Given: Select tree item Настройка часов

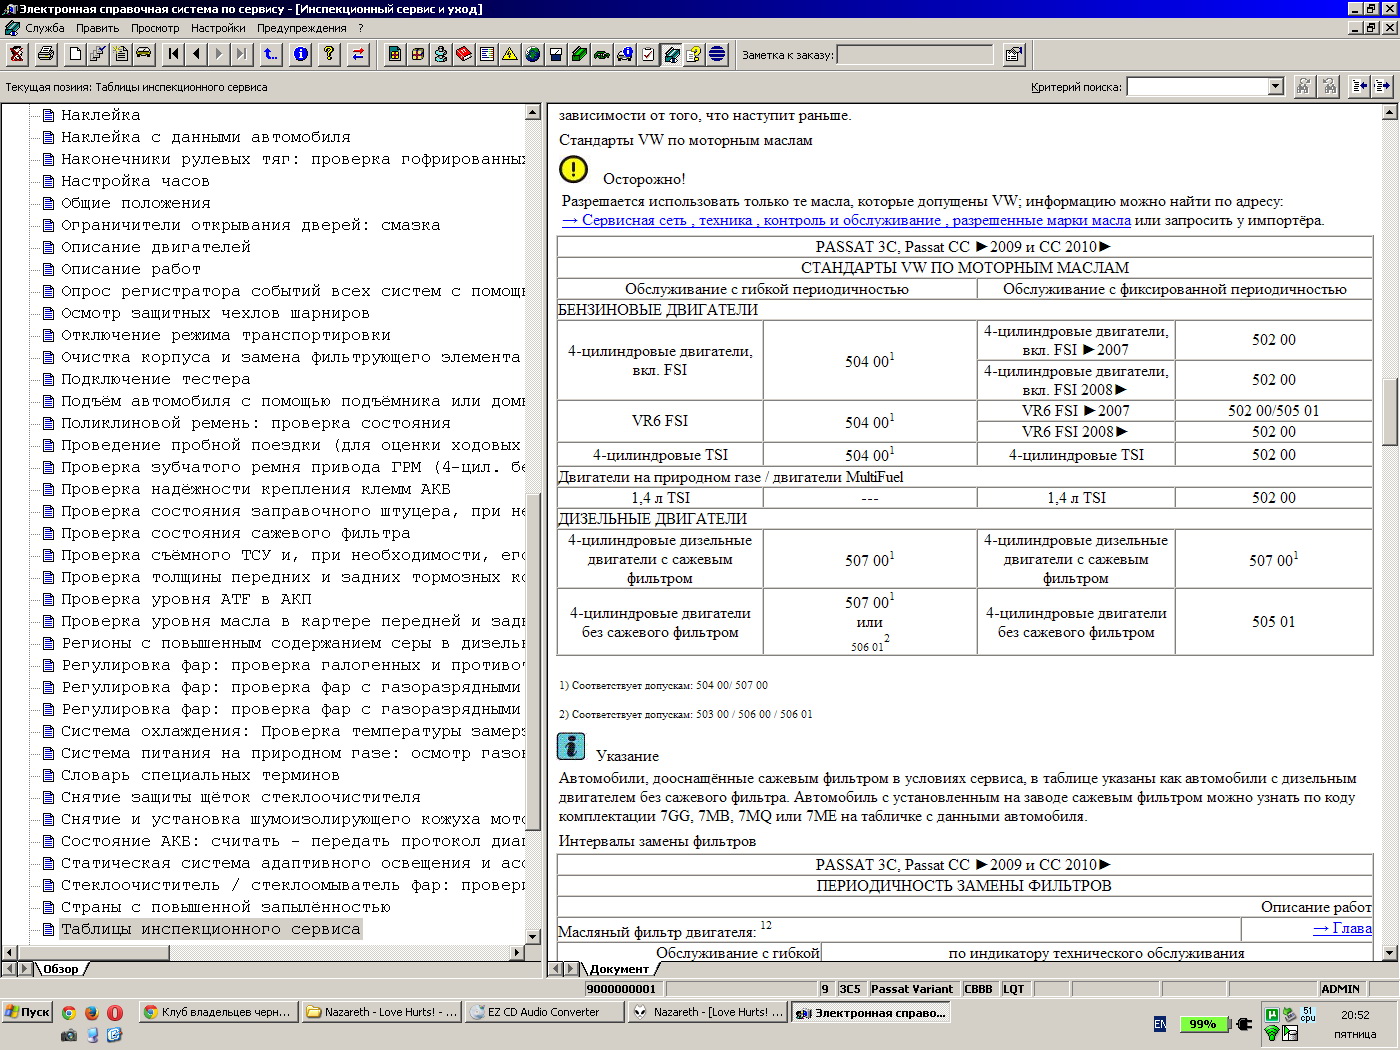Looking at the screenshot, I should click(135, 181).
